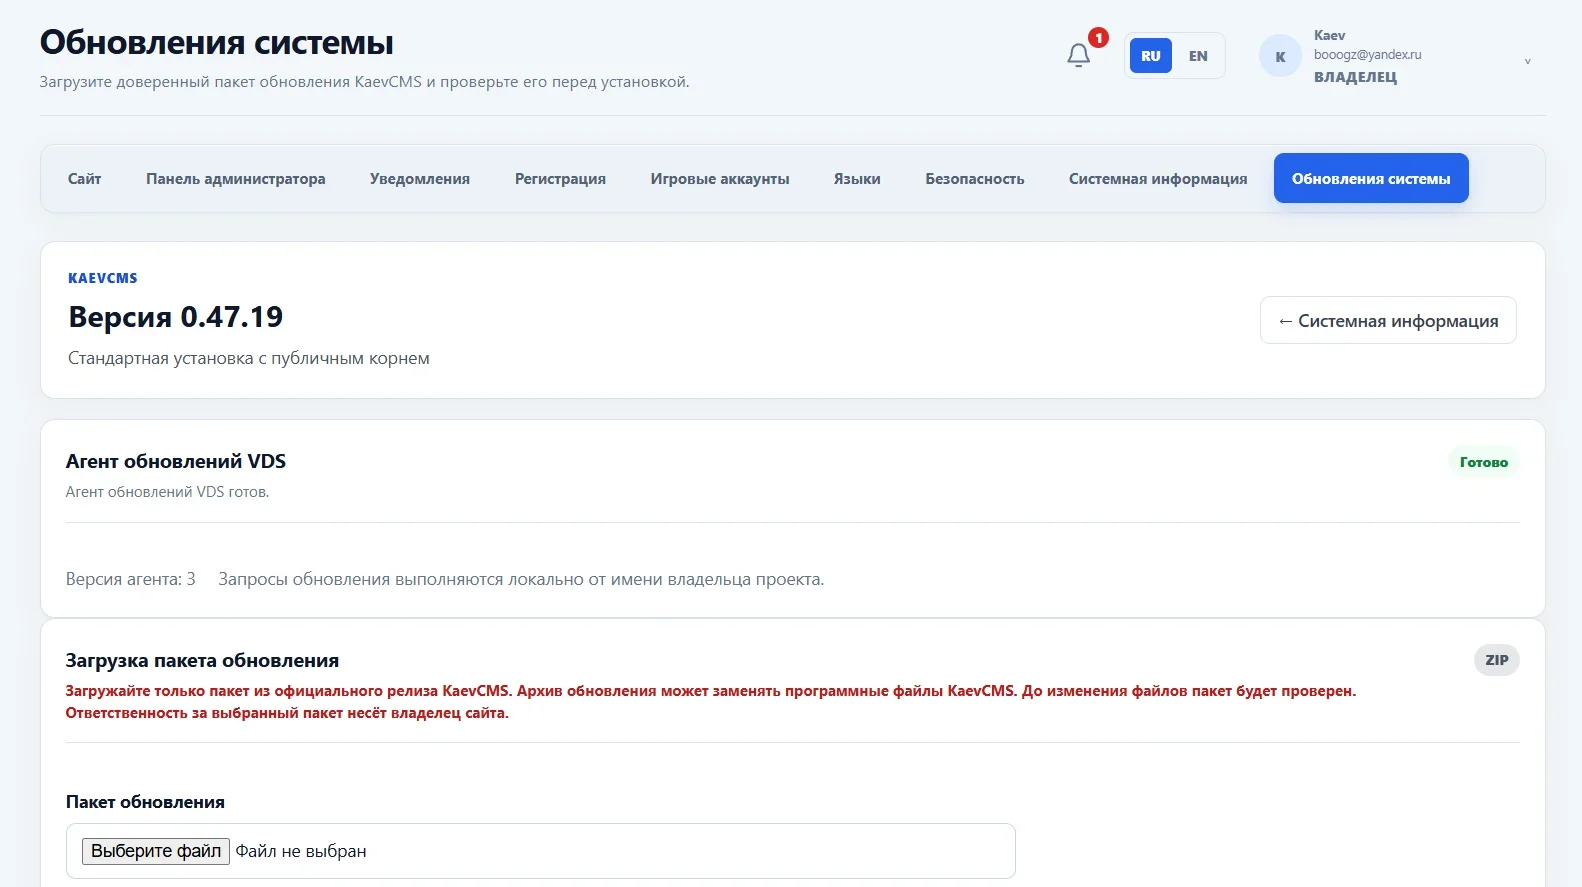Image resolution: width=1582 pixels, height=887 pixels.
Task: Open the Панель администратора tab
Action: pos(236,178)
